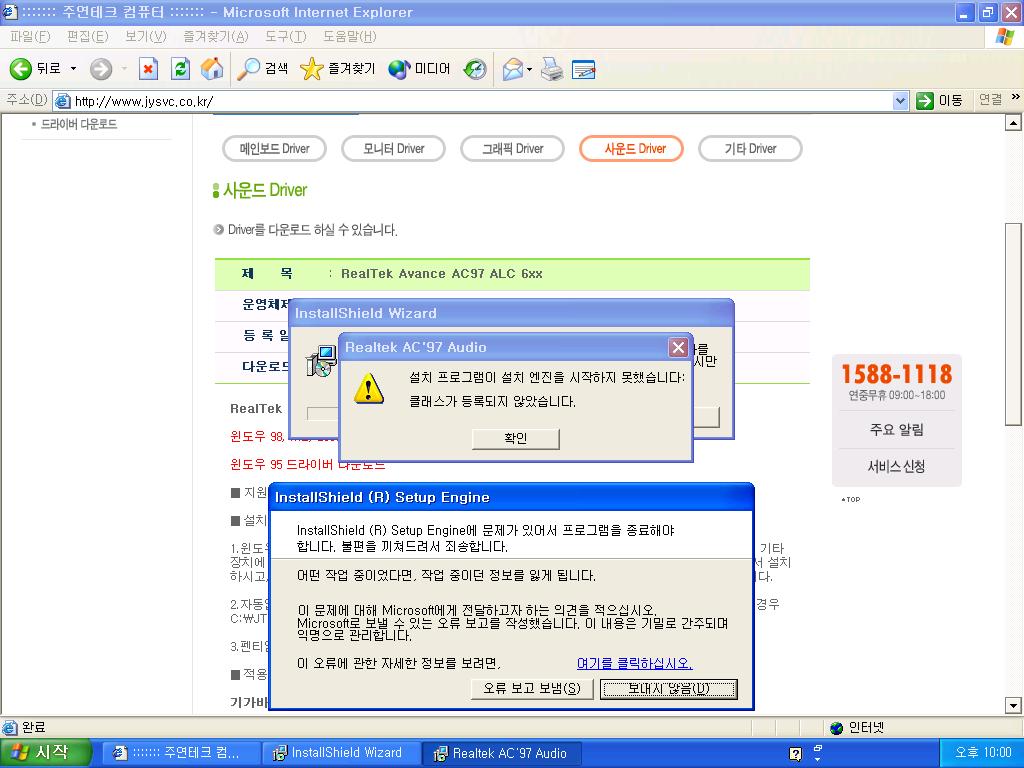Viewport: 1024px width, 768px height.
Task: Click the IE Back arrow icon
Action: pos(20,69)
